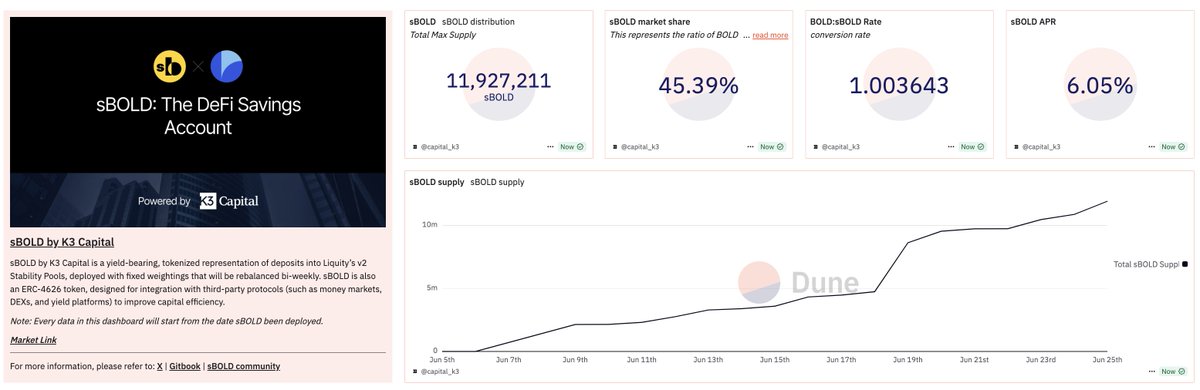
Task: Open the sBOLD community link
Action: point(244,367)
